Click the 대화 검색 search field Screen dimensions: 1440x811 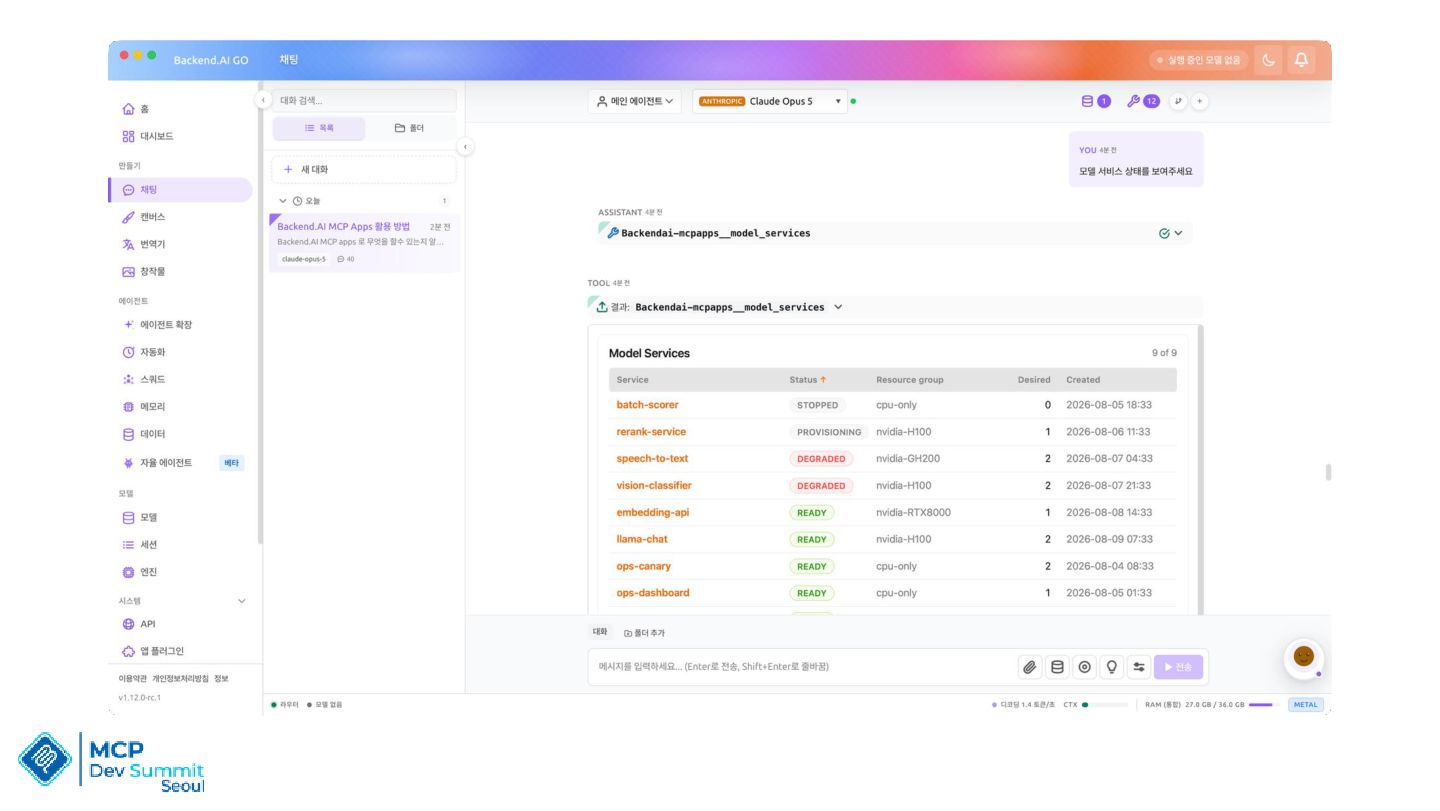click(x=364, y=100)
